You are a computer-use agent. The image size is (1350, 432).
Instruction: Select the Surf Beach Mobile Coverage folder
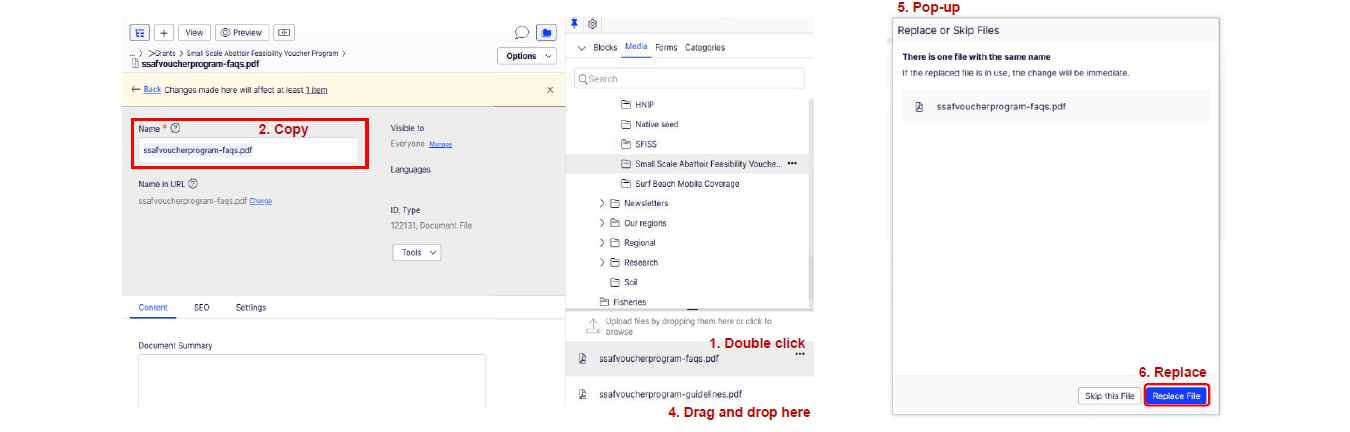click(686, 184)
